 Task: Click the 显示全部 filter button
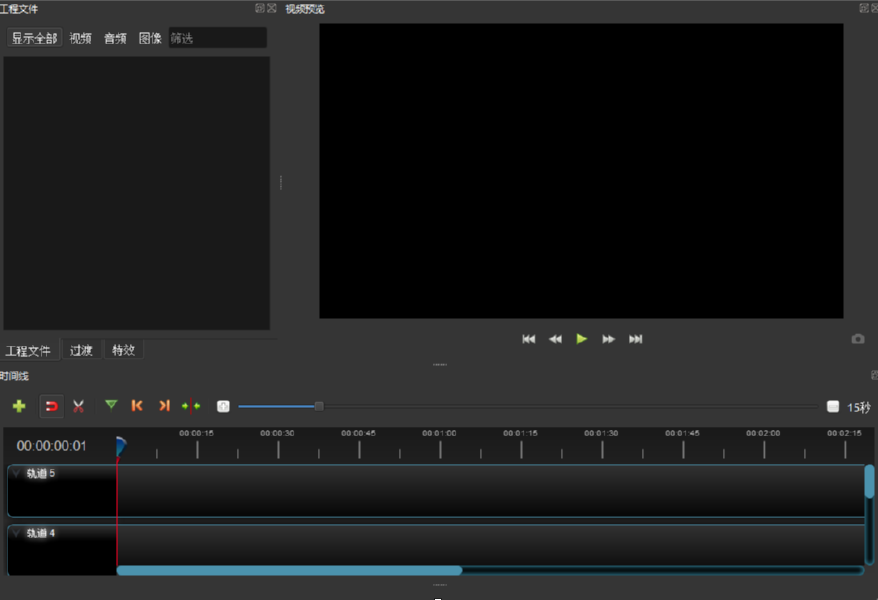(x=34, y=38)
